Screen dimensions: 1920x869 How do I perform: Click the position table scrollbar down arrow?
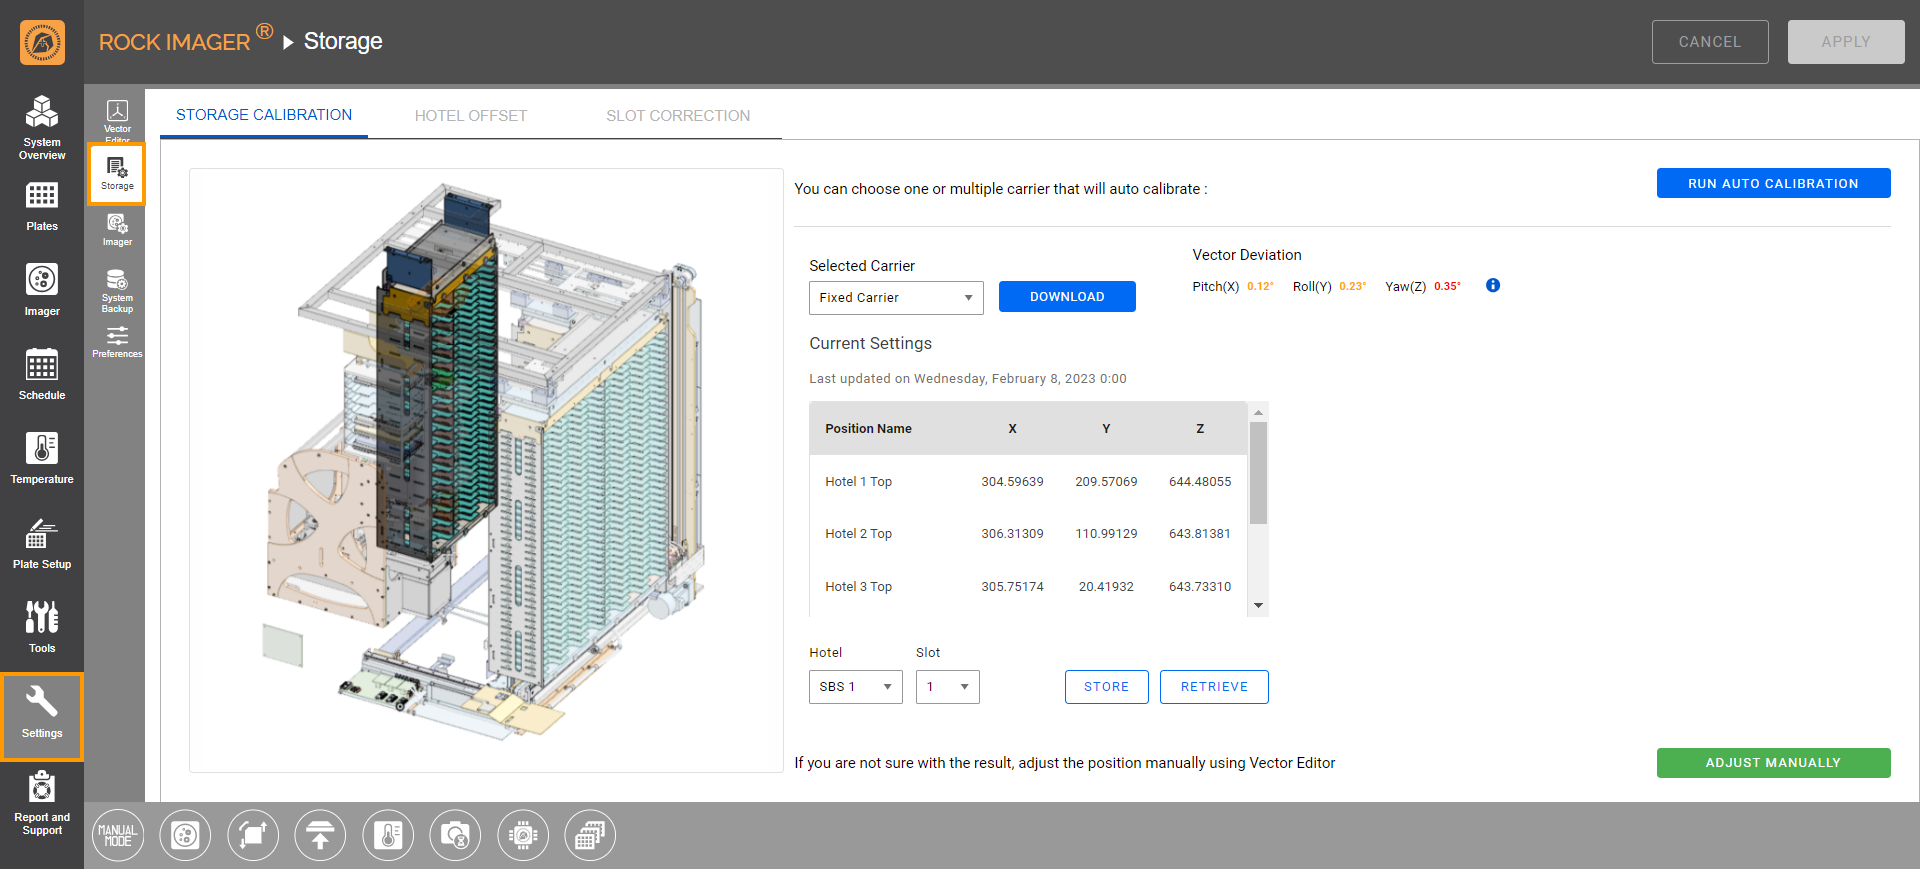point(1258,605)
